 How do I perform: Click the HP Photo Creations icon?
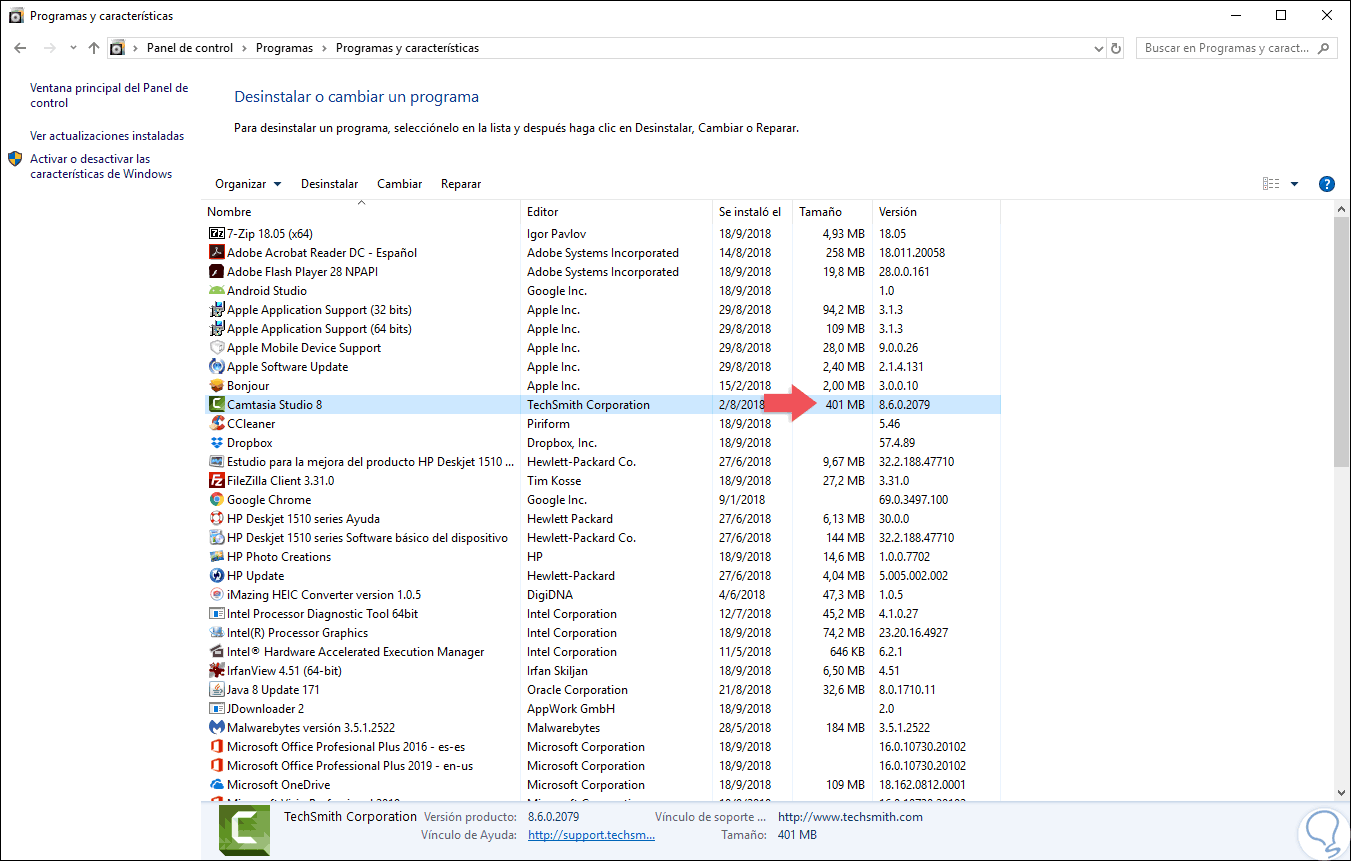click(x=216, y=557)
